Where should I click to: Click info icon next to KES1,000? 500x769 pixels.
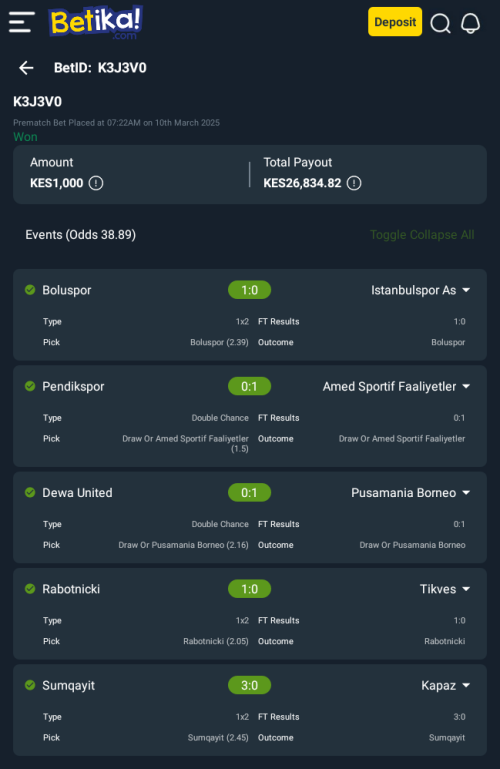point(96,183)
